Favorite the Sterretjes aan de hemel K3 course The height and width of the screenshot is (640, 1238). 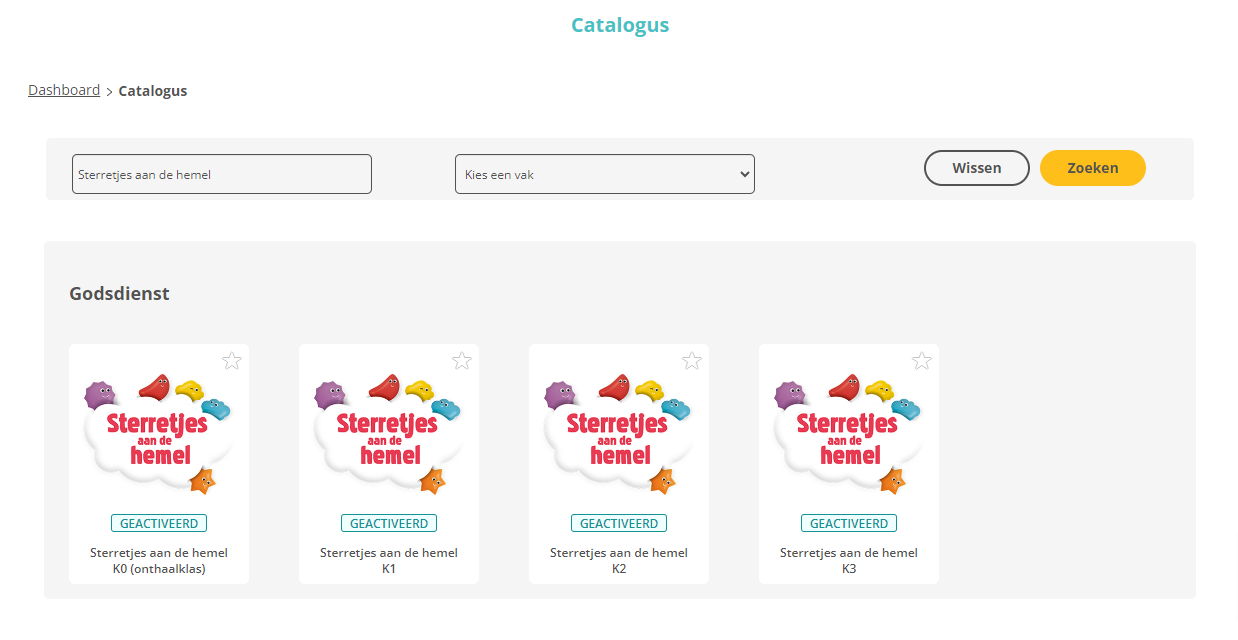pyautogui.click(x=921, y=360)
